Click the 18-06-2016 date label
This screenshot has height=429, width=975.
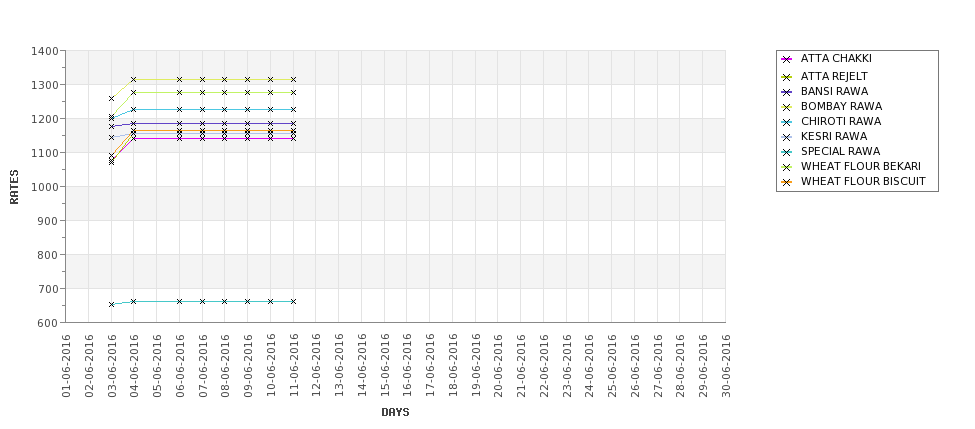click(x=453, y=366)
